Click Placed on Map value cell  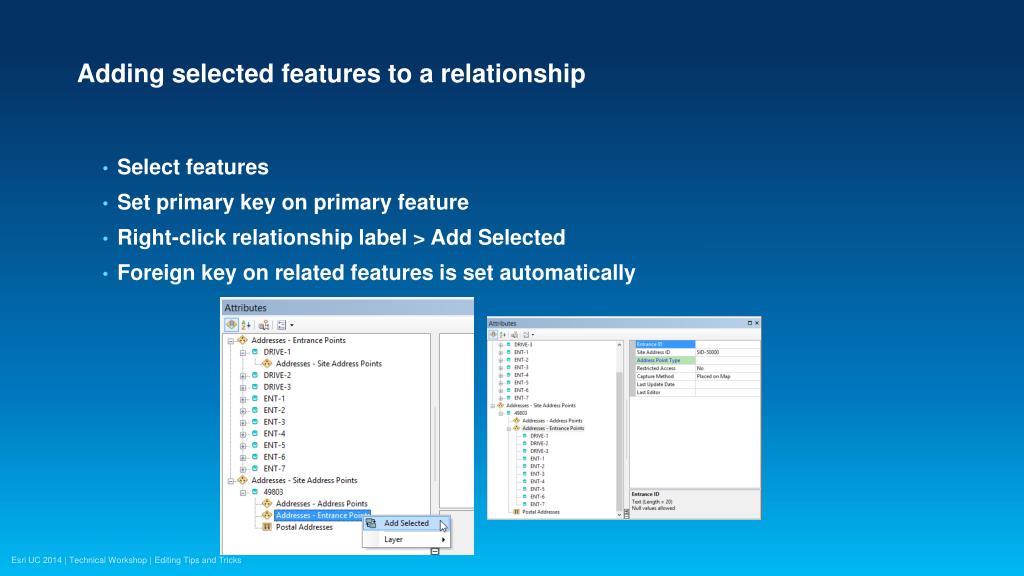pyautogui.click(x=727, y=376)
